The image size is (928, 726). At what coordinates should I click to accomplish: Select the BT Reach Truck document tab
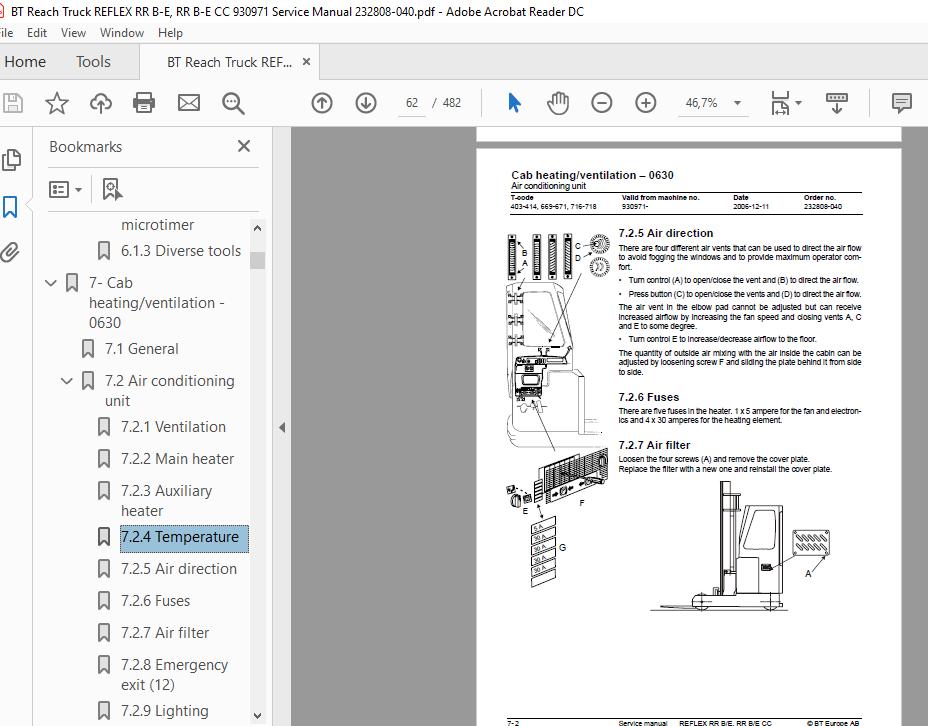tap(229, 62)
